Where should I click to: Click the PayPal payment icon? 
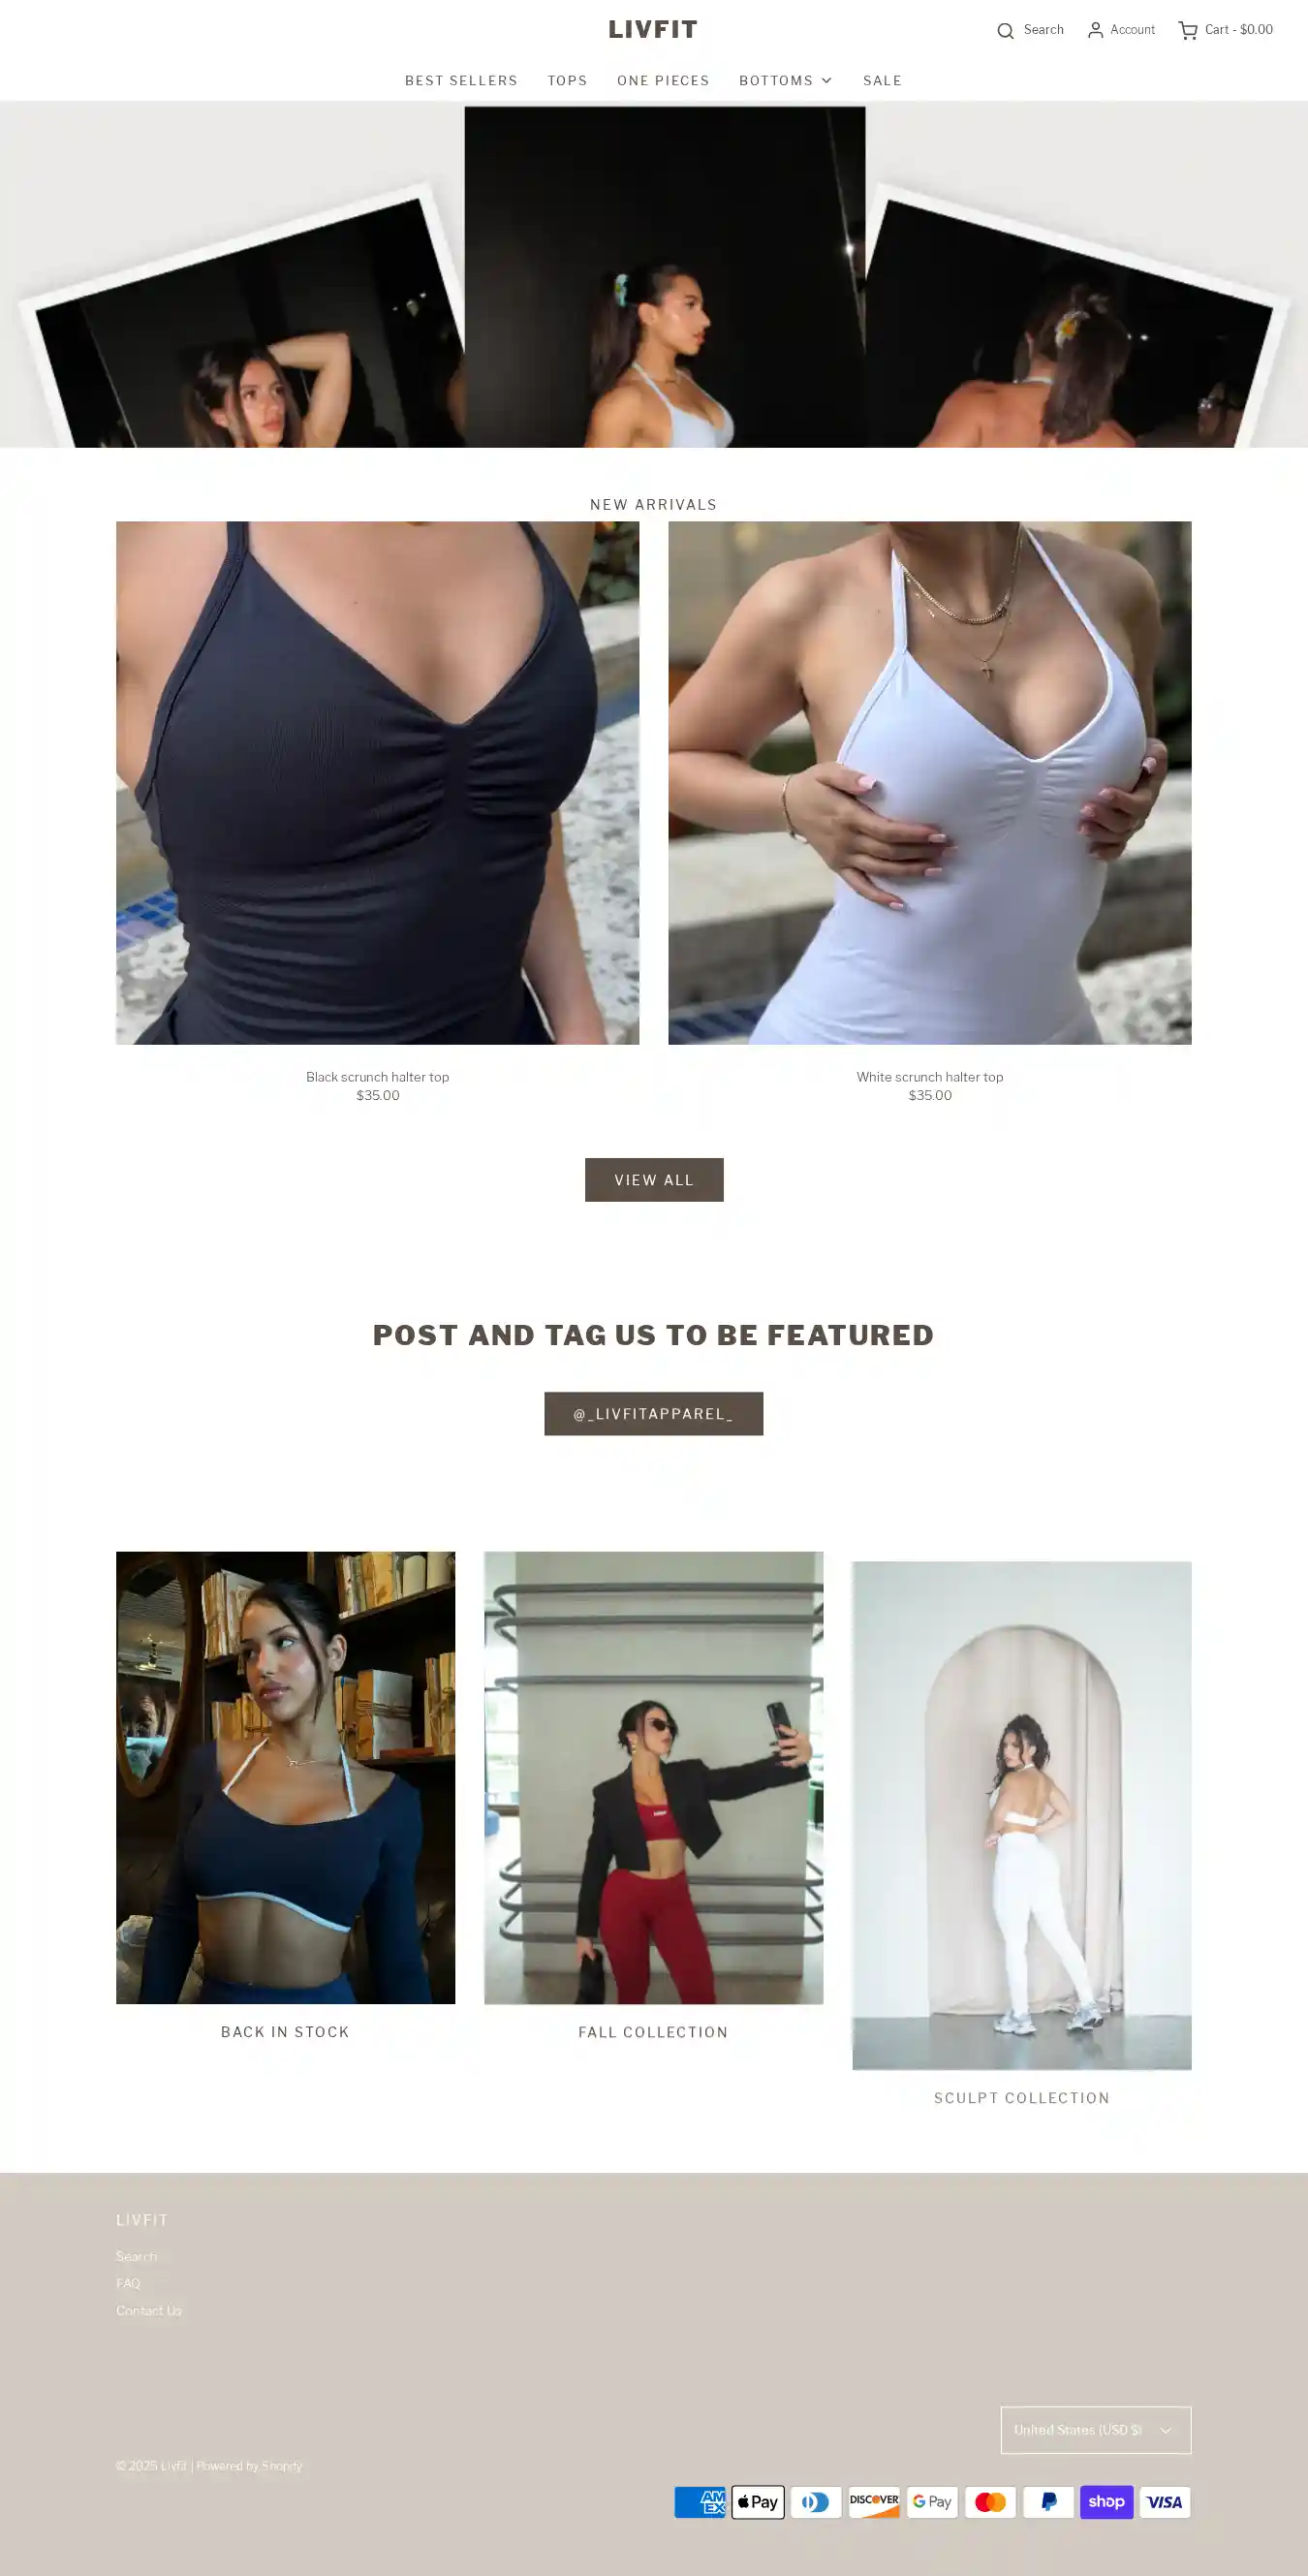tap(1048, 2501)
